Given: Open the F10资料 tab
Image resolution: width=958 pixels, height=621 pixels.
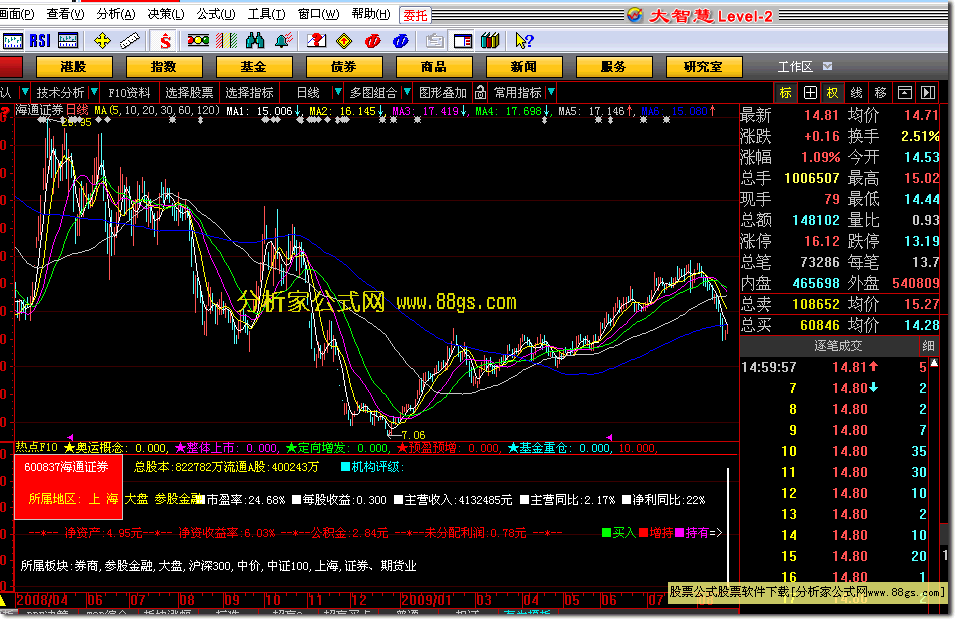Looking at the screenshot, I should (x=129, y=92).
